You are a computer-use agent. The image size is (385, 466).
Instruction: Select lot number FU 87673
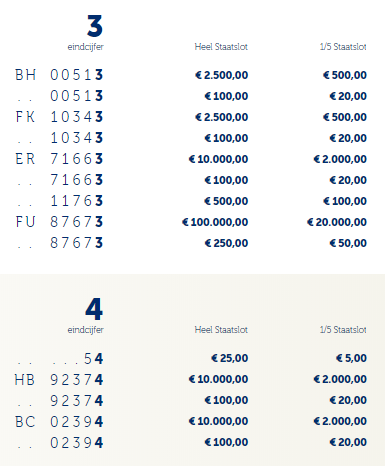(59, 222)
